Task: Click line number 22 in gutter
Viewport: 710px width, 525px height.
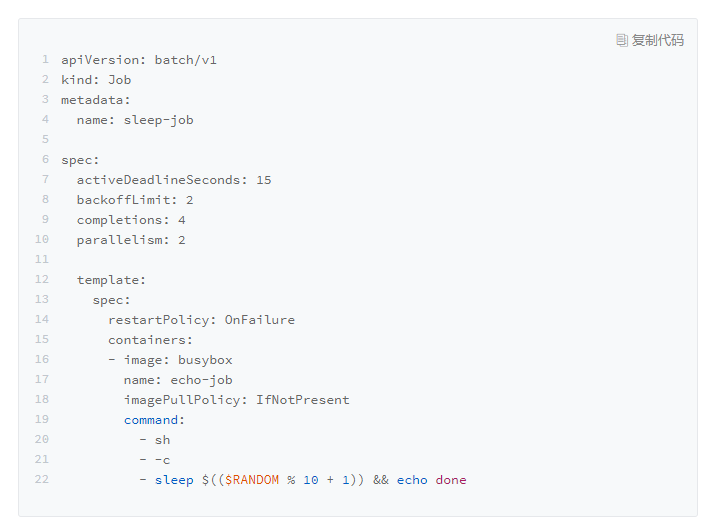Action: pyautogui.click(x=41, y=480)
